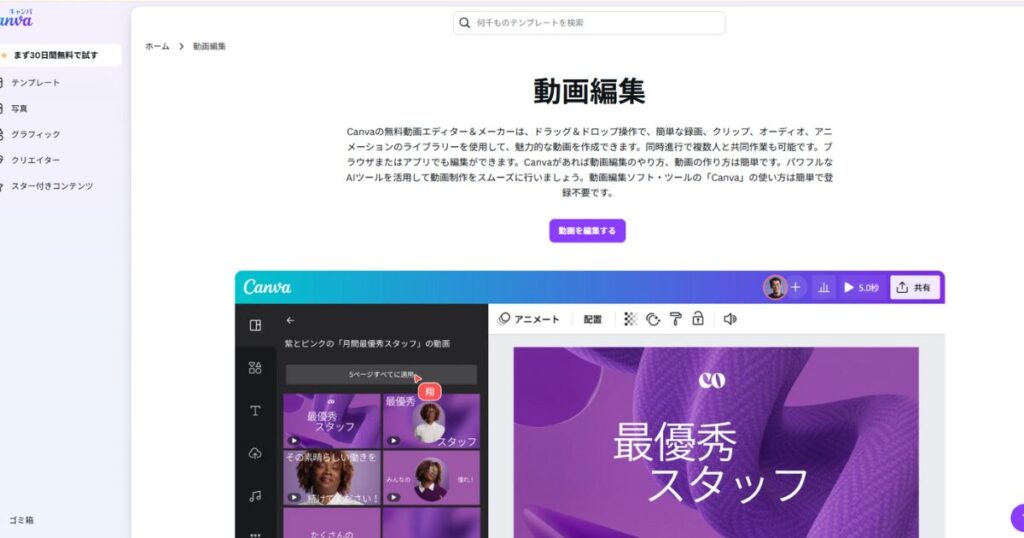Click the 動画編集 page heading
This screenshot has width=1024, height=538.
tap(589, 91)
